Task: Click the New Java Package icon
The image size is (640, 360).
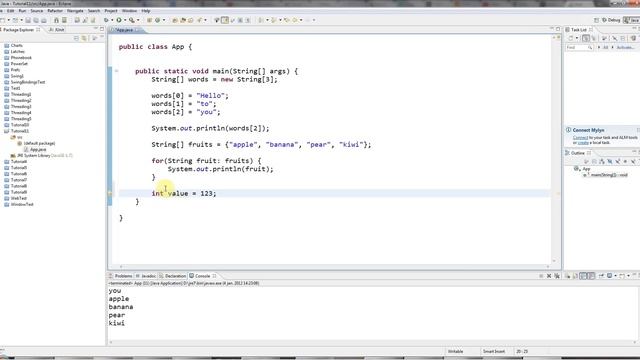Action: click(149, 20)
